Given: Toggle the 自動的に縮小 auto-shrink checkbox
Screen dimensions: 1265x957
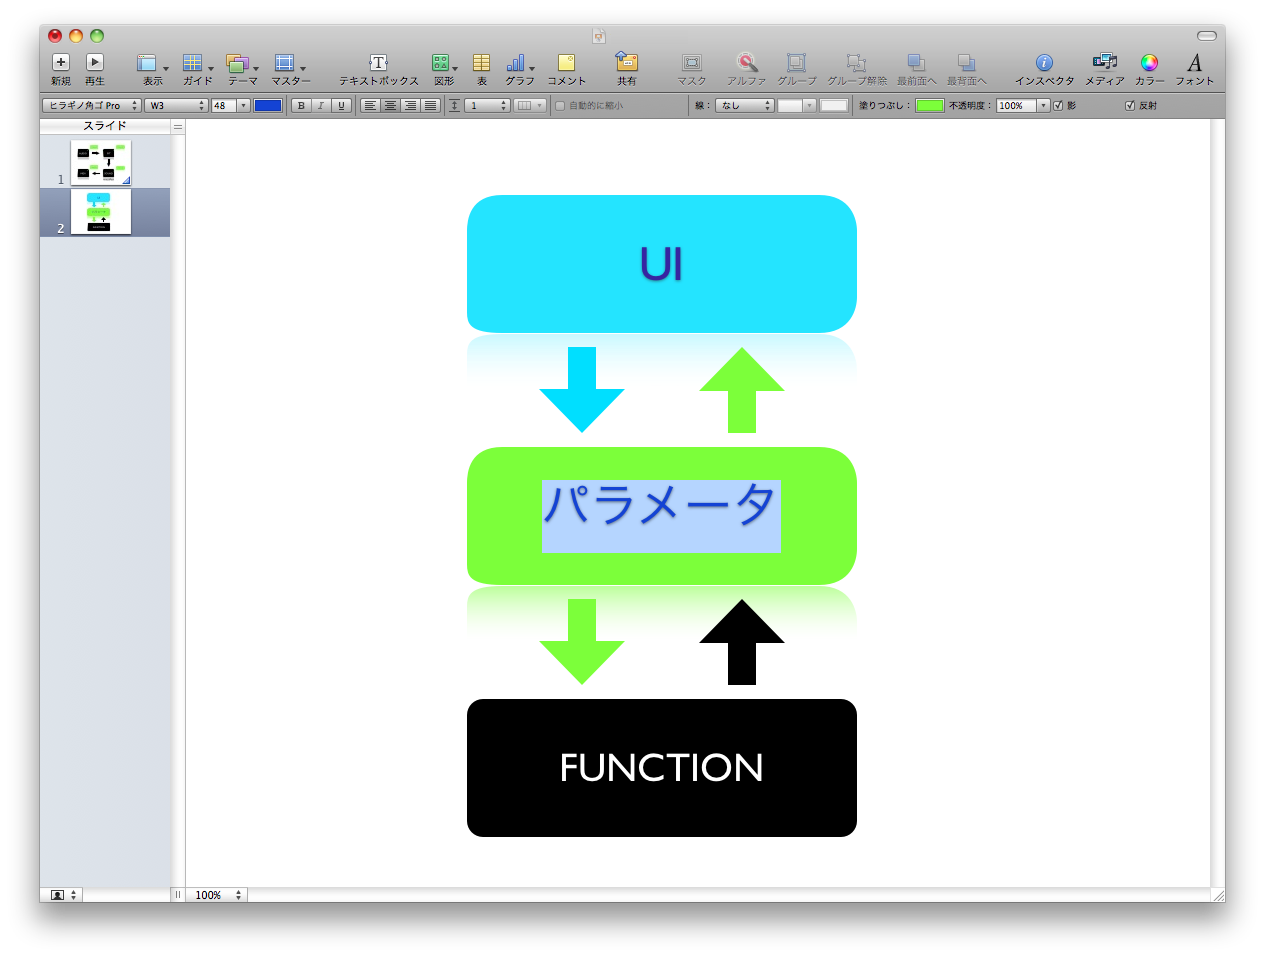Looking at the screenshot, I should tap(560, 105).
